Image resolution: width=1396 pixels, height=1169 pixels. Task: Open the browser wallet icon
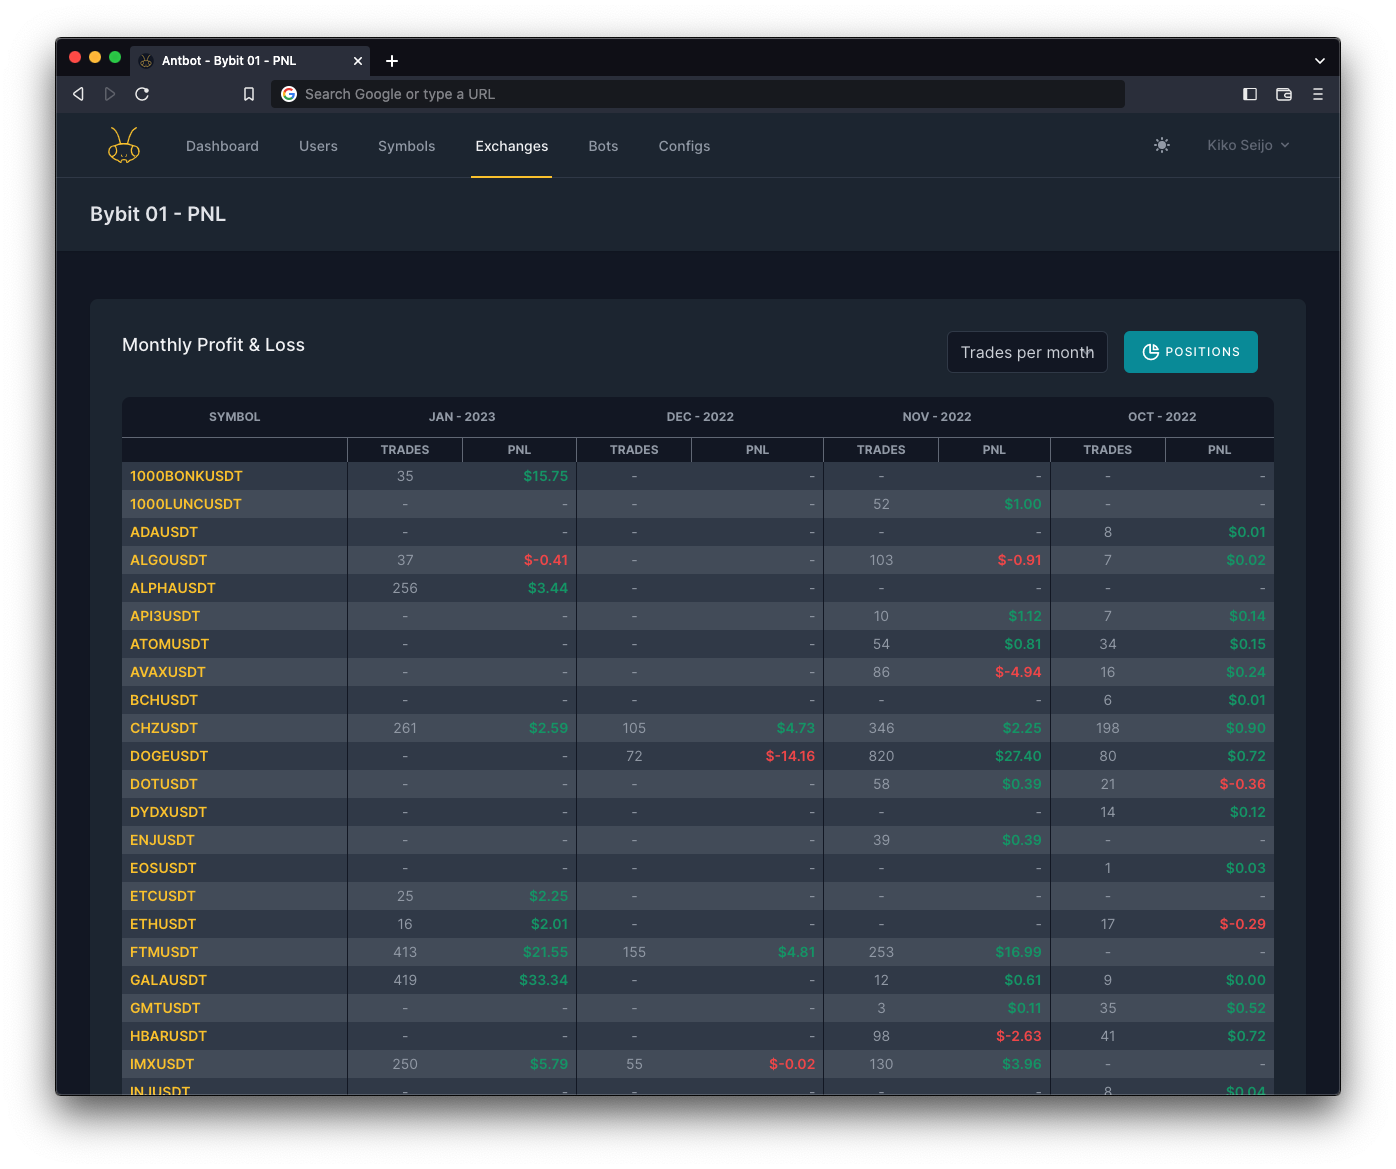click(1284, 94)
